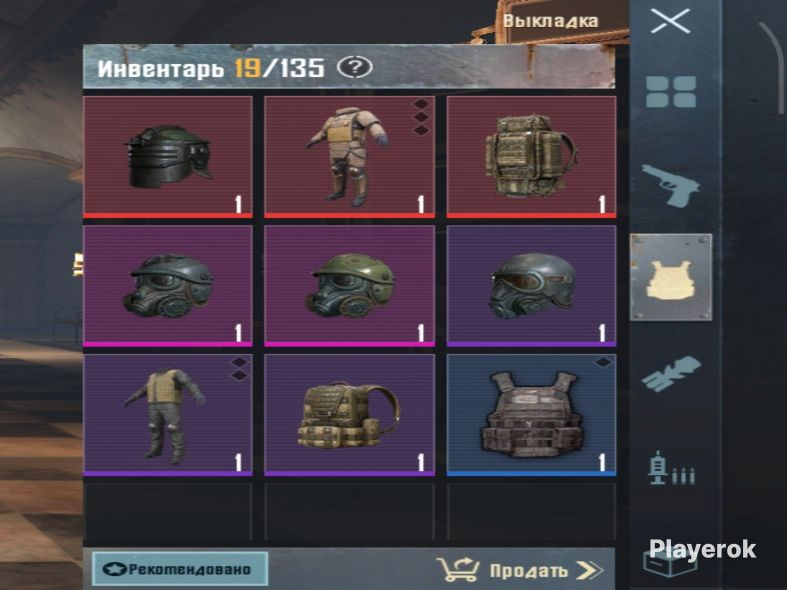This screenshot has height=590, width=787.
Task: Click the Рекомендовано button
Action: (x=180, y=569)
